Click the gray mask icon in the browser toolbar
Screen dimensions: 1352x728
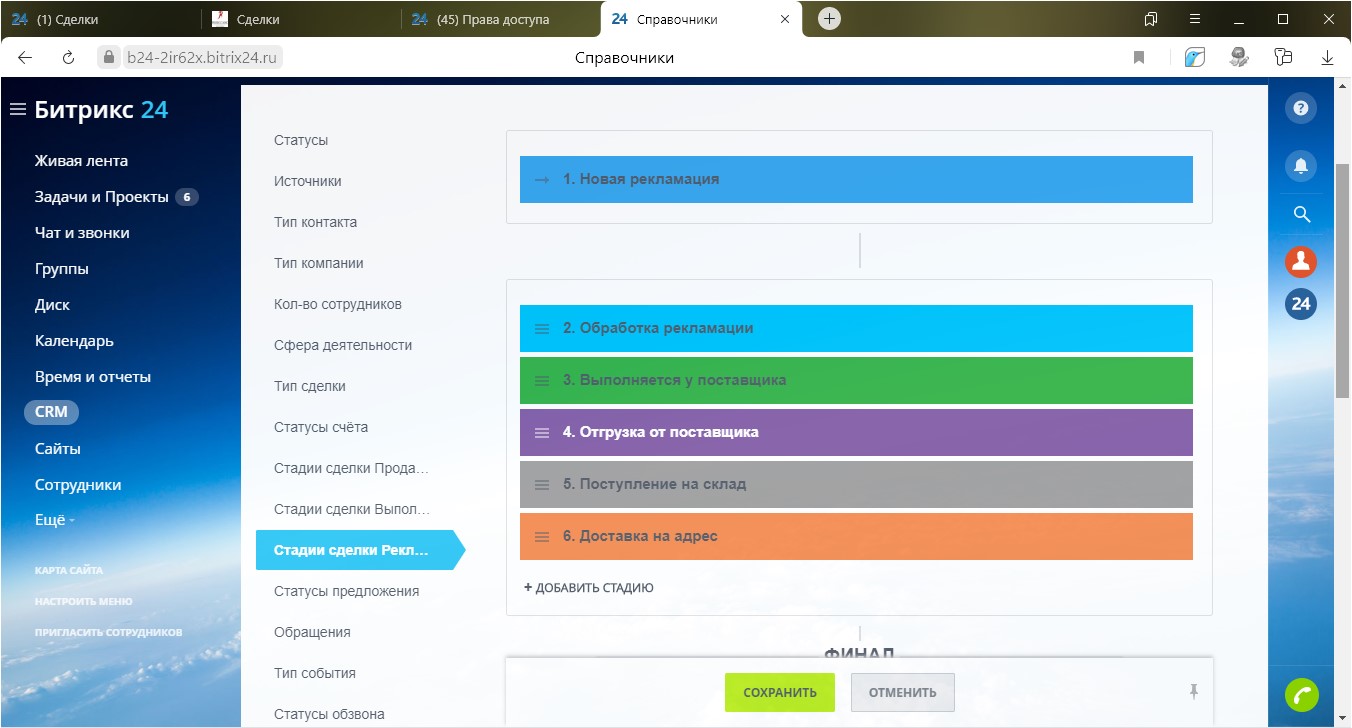click(1240, 58)
